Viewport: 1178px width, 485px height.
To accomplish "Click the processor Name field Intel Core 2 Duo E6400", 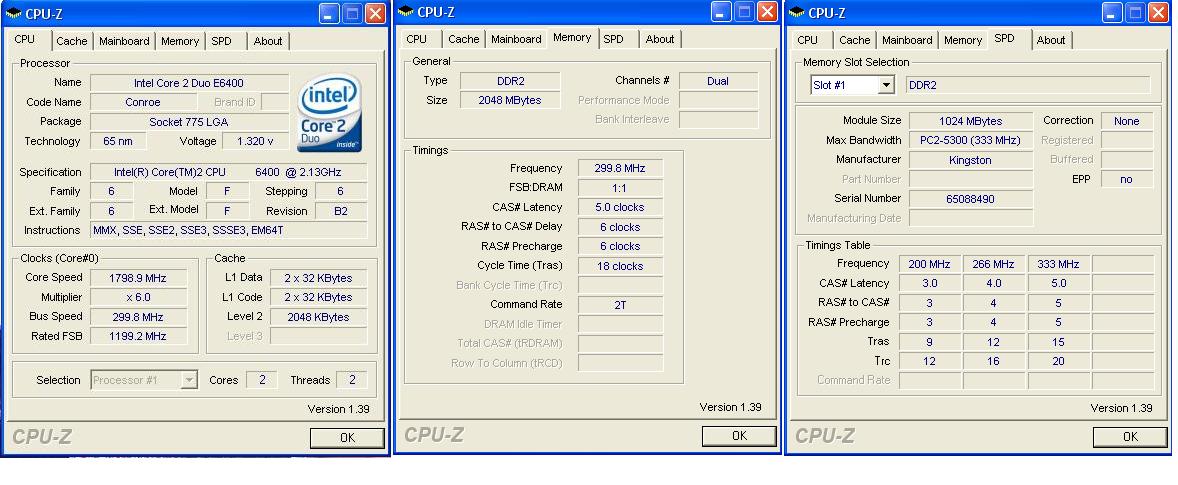I will click(x=189, y=83).
